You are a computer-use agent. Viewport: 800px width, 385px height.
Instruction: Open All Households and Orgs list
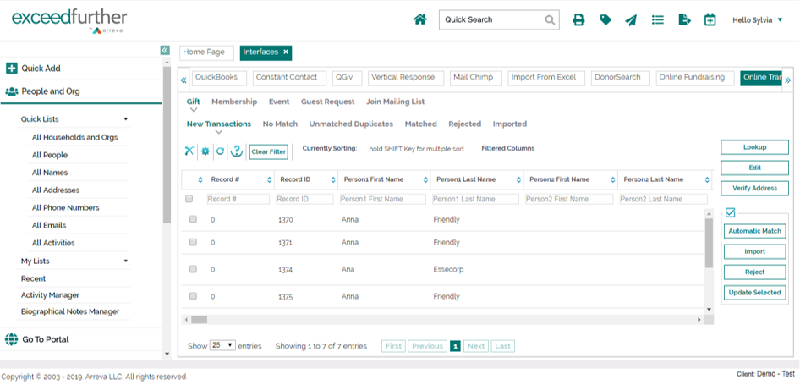[75, 137]
